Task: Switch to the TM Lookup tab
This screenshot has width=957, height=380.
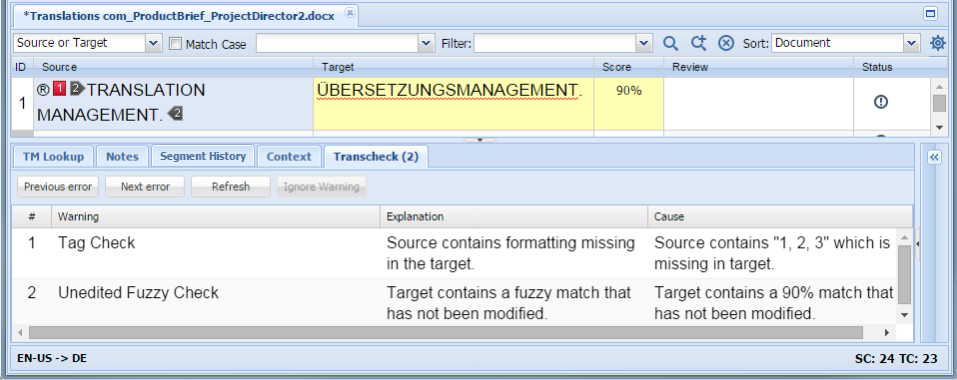Action: pos(53,157)
